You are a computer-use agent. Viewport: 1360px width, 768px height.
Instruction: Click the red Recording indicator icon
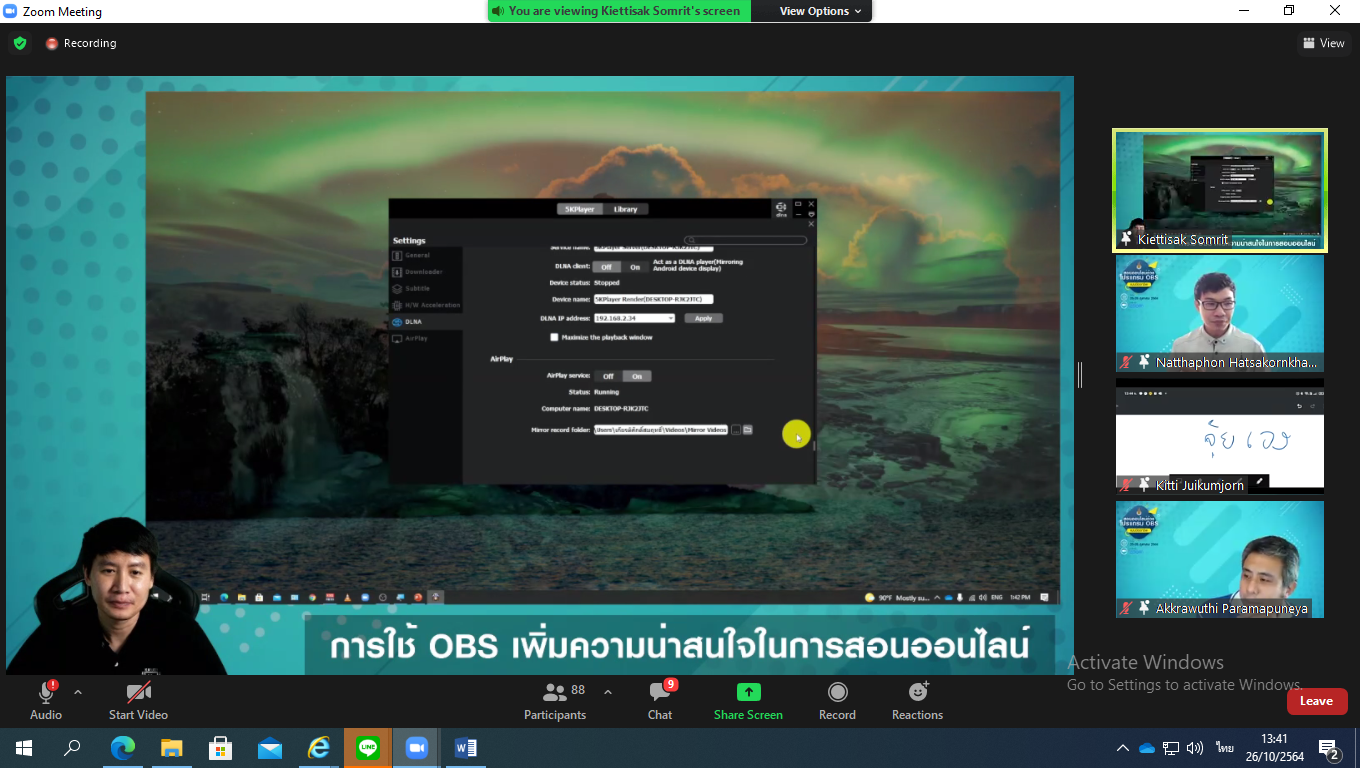pos(52,44)
